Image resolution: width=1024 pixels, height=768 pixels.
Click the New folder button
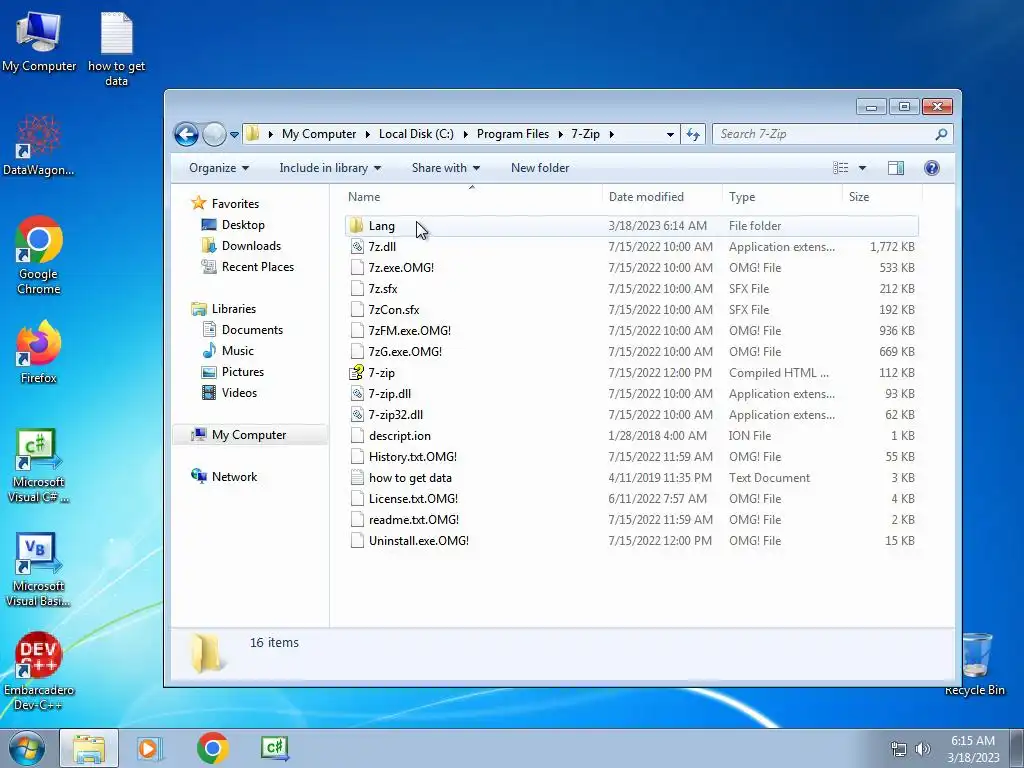click(x=539, y=168)
